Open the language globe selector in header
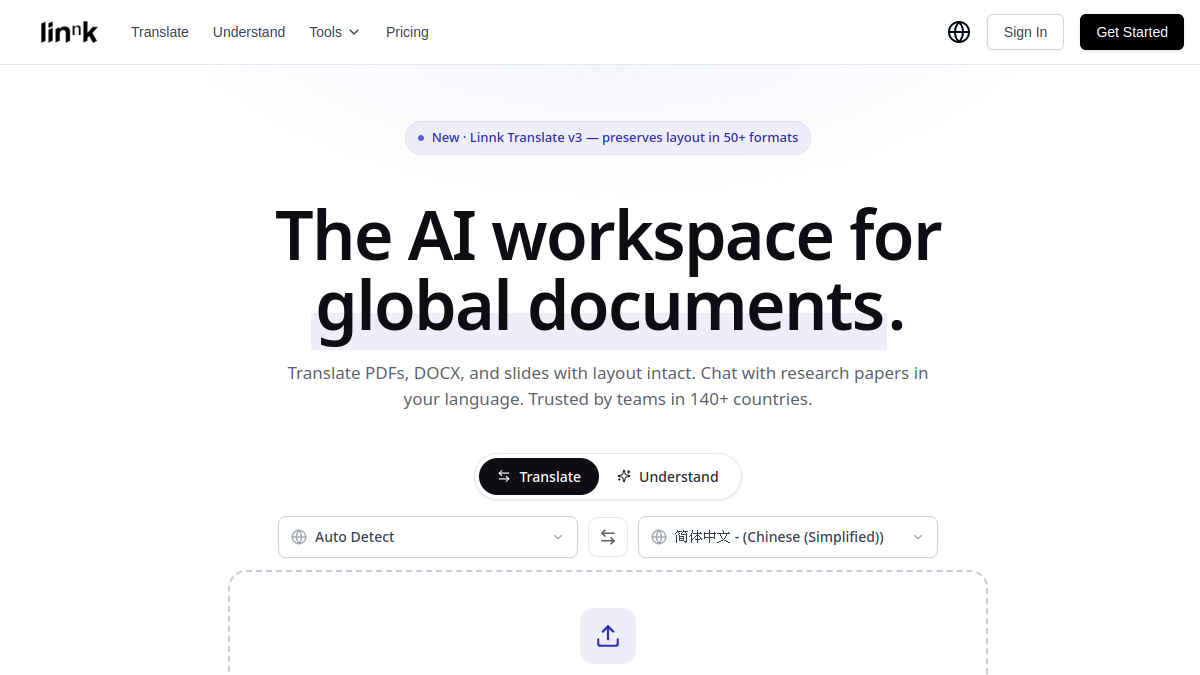Viewport: 1200px width, 675px height. [x=959, y=32]
